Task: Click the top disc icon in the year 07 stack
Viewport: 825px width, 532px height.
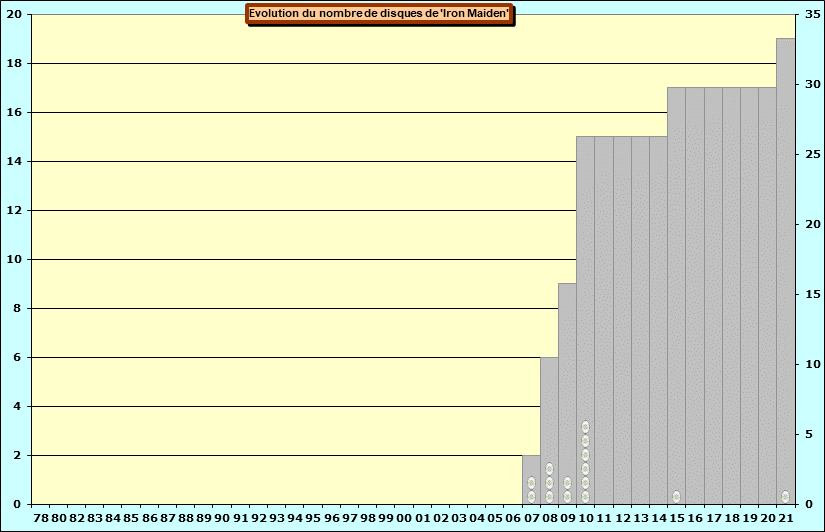Action: point(531,483)
